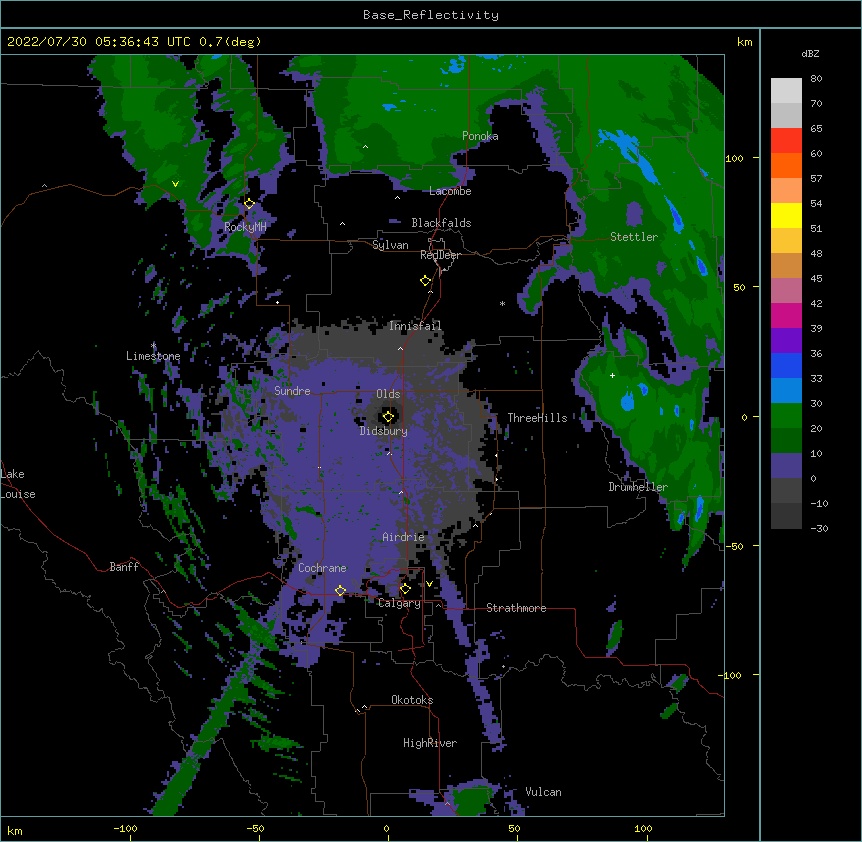Click the km unit label at top right

click(745, 42)
